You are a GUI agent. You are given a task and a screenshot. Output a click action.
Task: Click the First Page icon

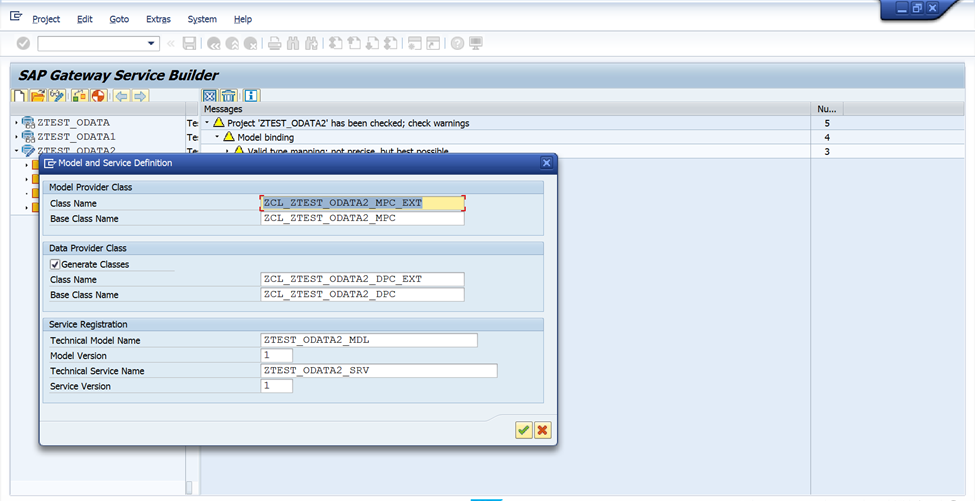coord(335,44)
